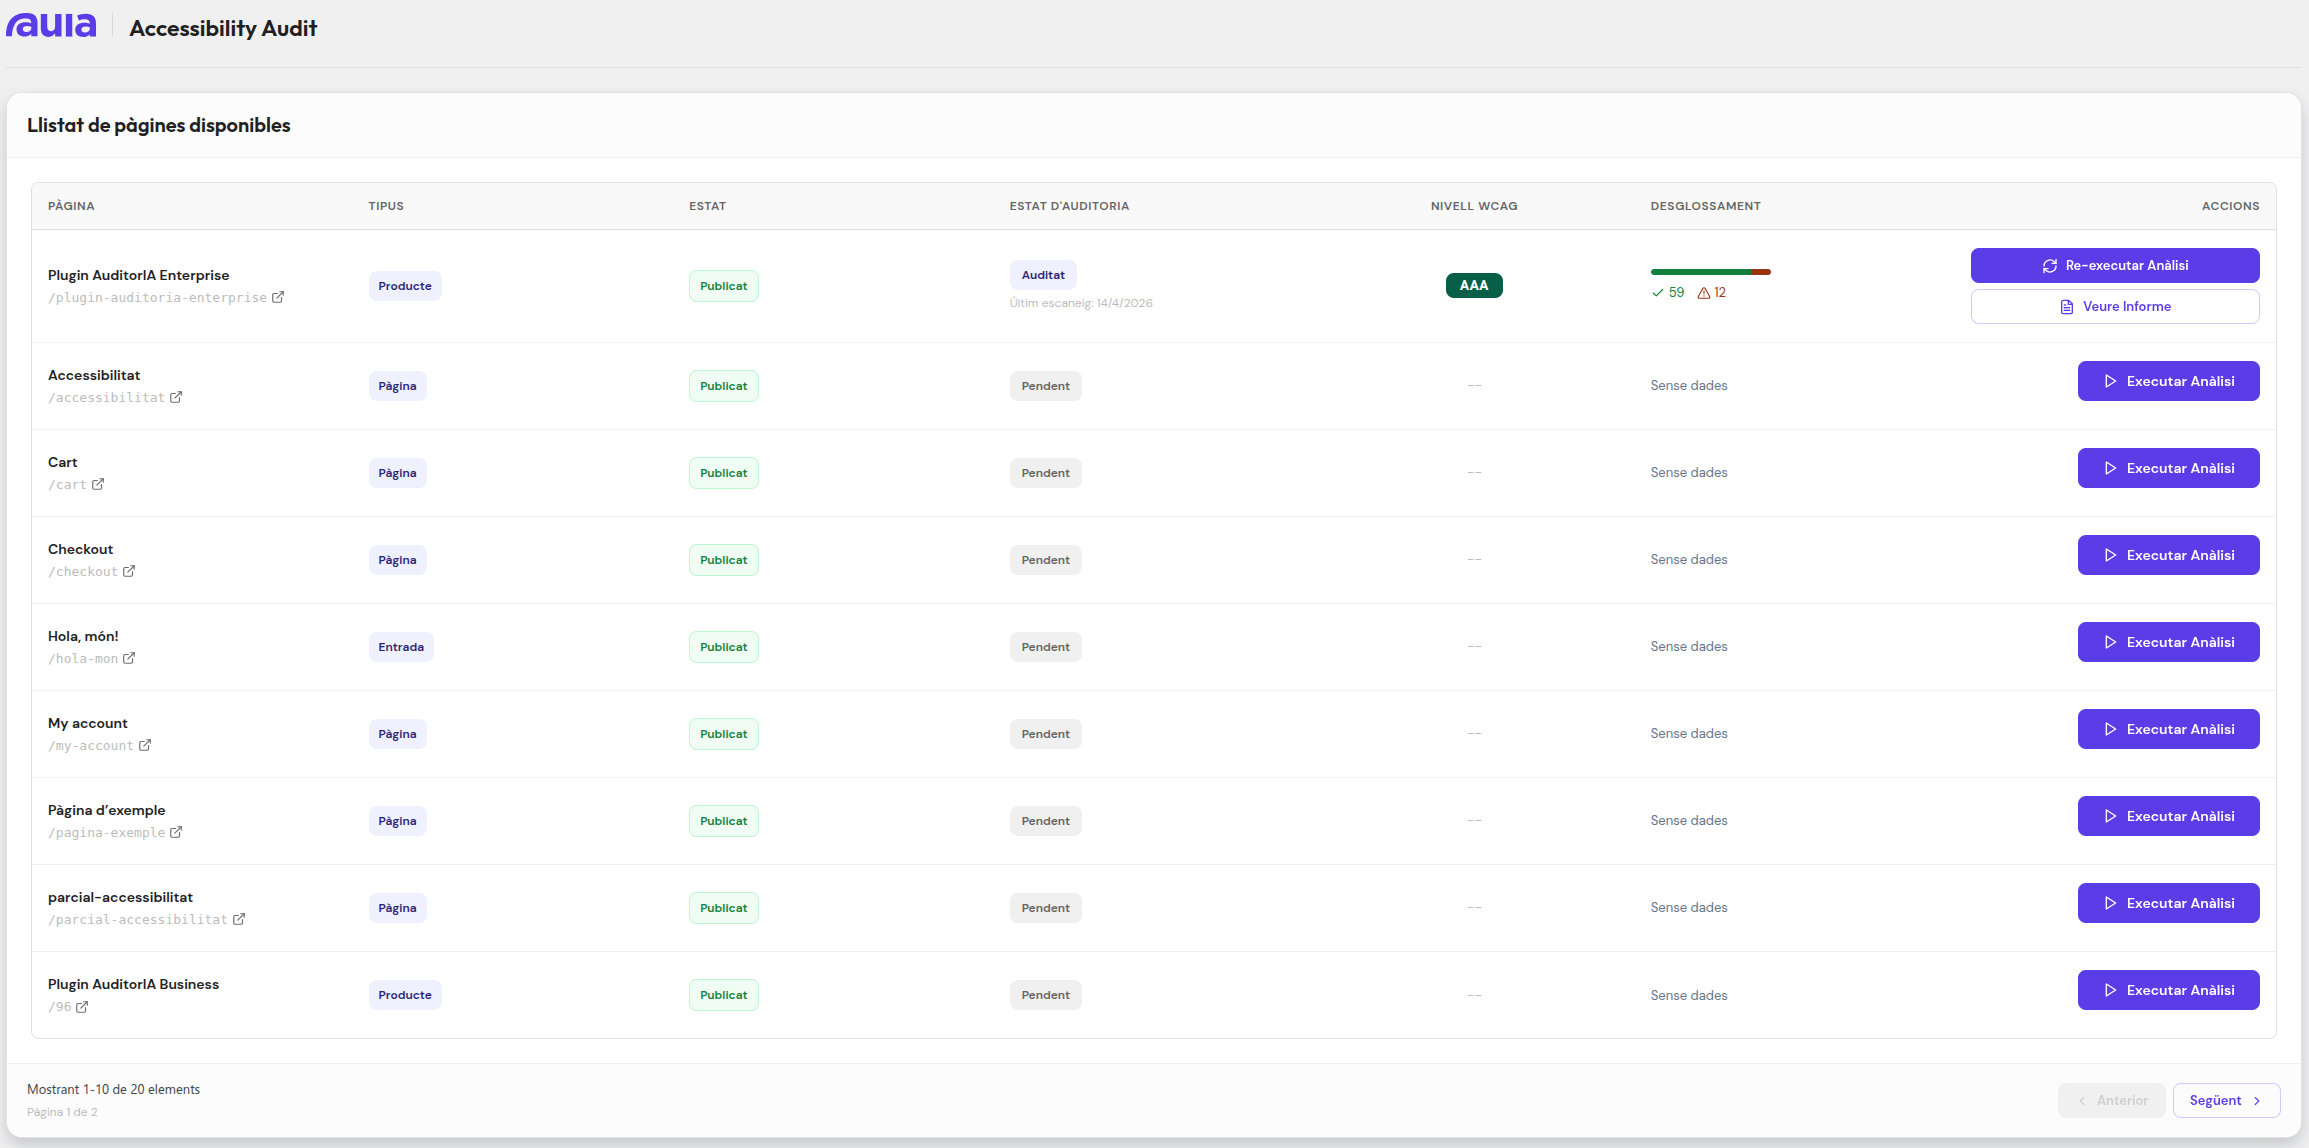This screenshot has height=1148, width=2309.
Task: Click the NIVELL WCAG column header
Action: (x=1474, y=206)
